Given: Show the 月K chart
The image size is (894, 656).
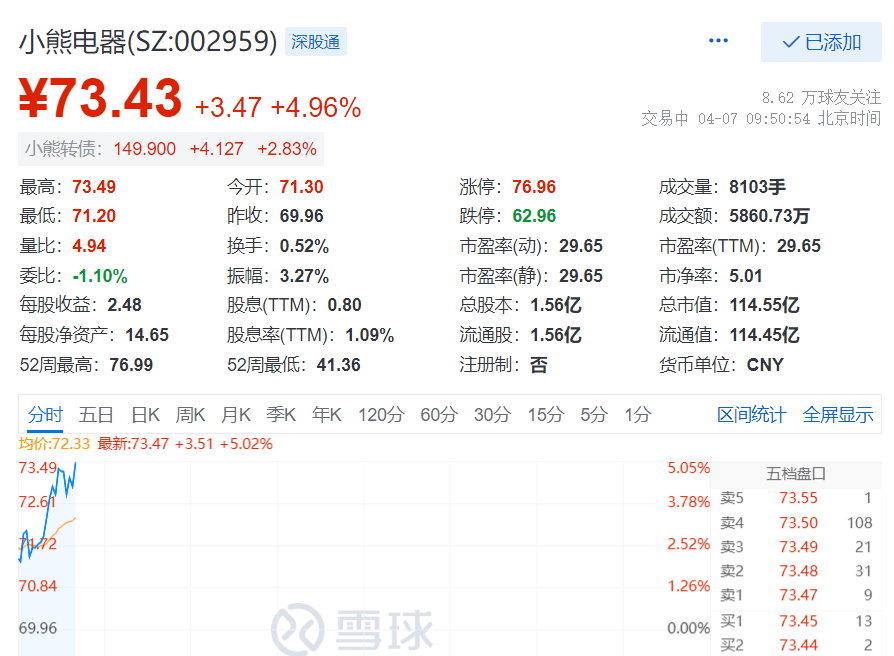Looking at the screenshot, I should pos(236,414).
